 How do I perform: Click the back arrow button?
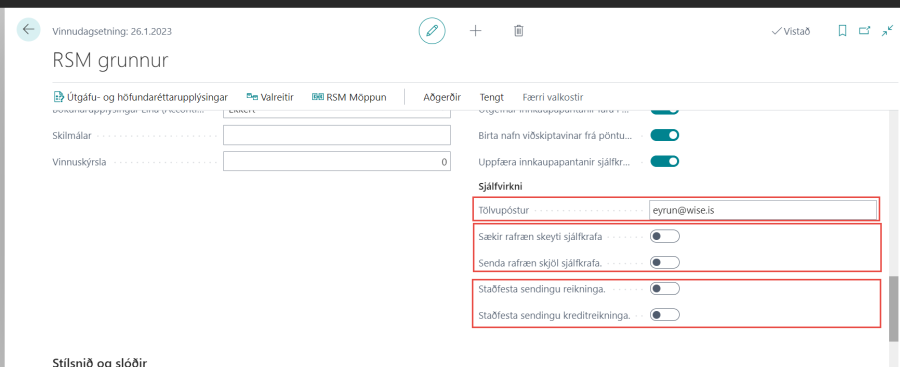pyautogui.click(x=28, y=29)
